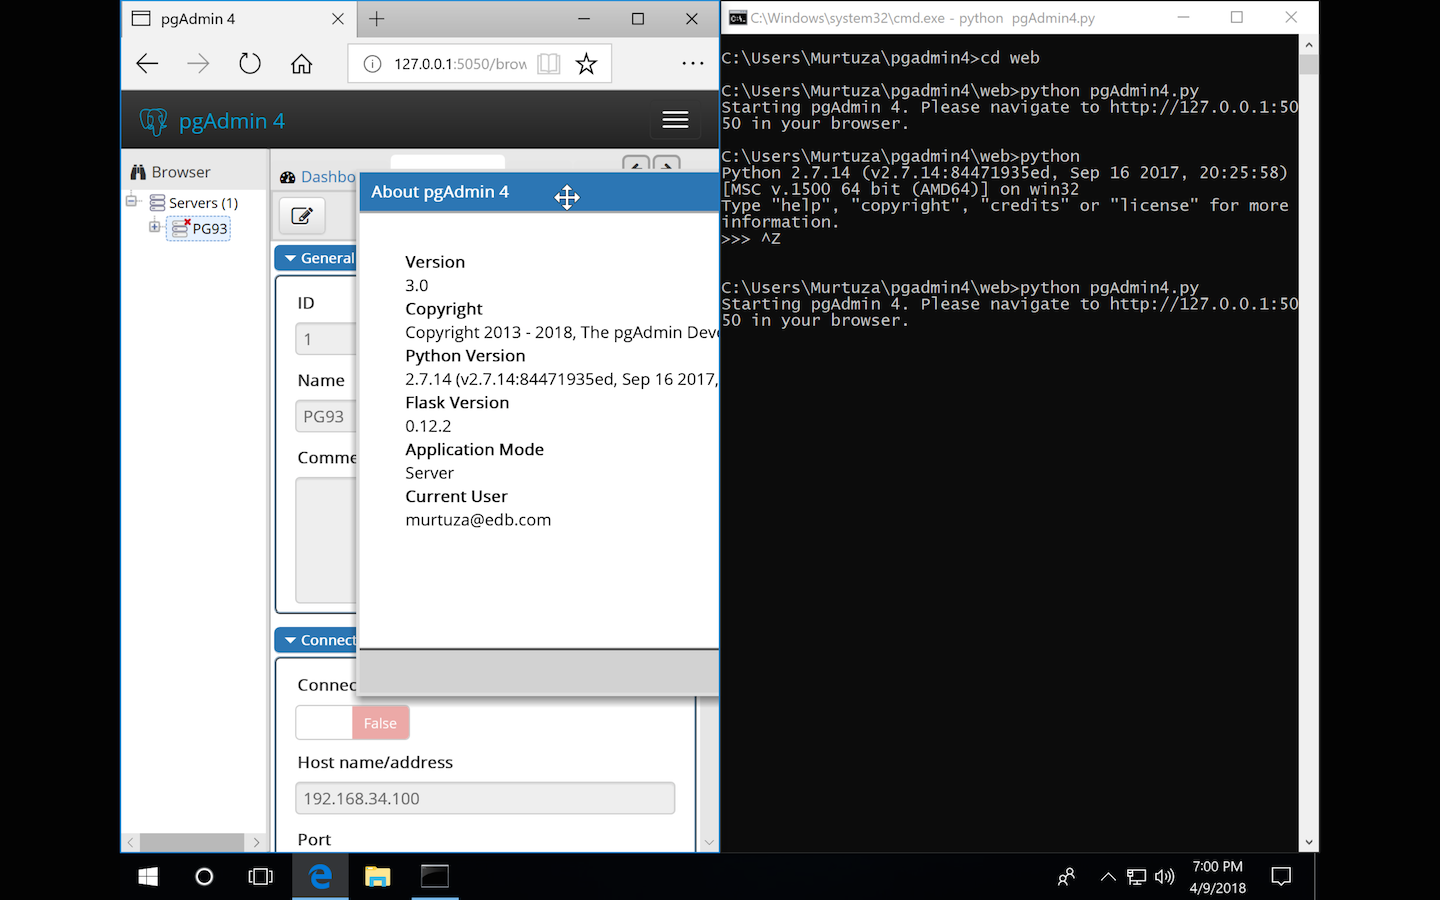
Task: Open the hamburger navigation menu
Action: (675, 120)
